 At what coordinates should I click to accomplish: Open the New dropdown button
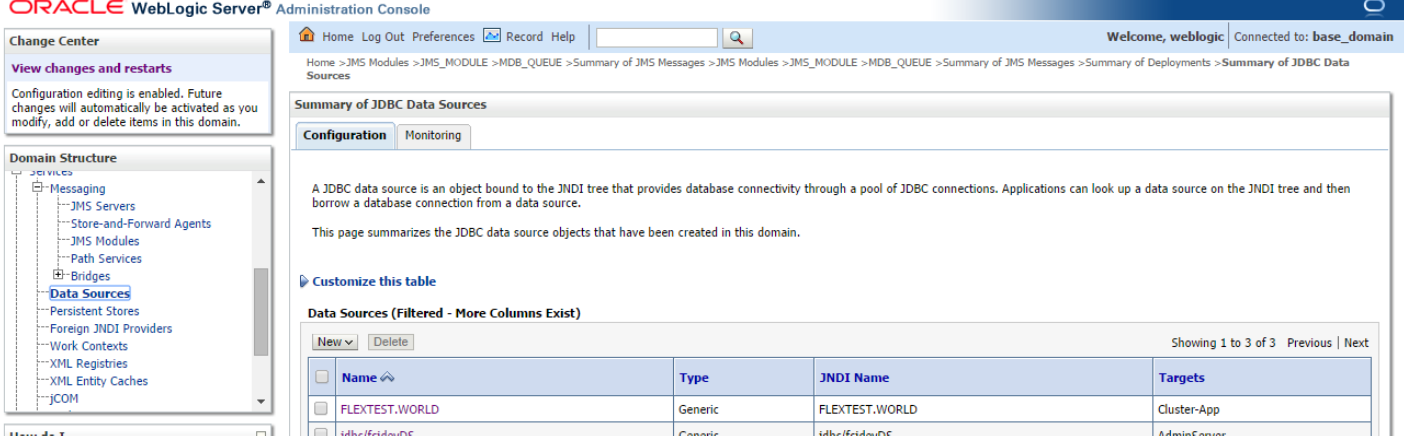point(336,342)
